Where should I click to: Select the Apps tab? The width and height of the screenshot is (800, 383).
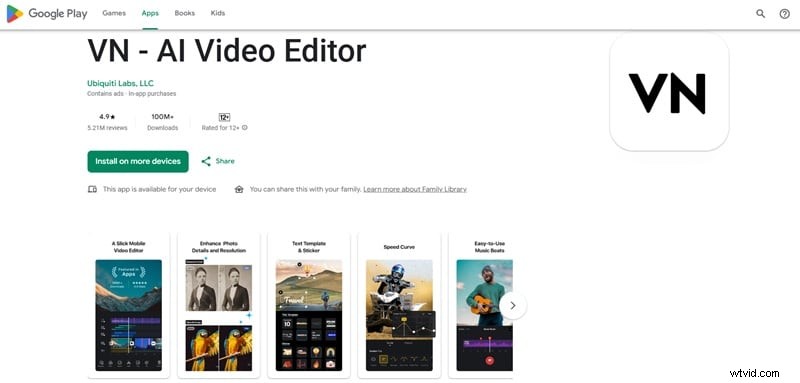[150, 13]
